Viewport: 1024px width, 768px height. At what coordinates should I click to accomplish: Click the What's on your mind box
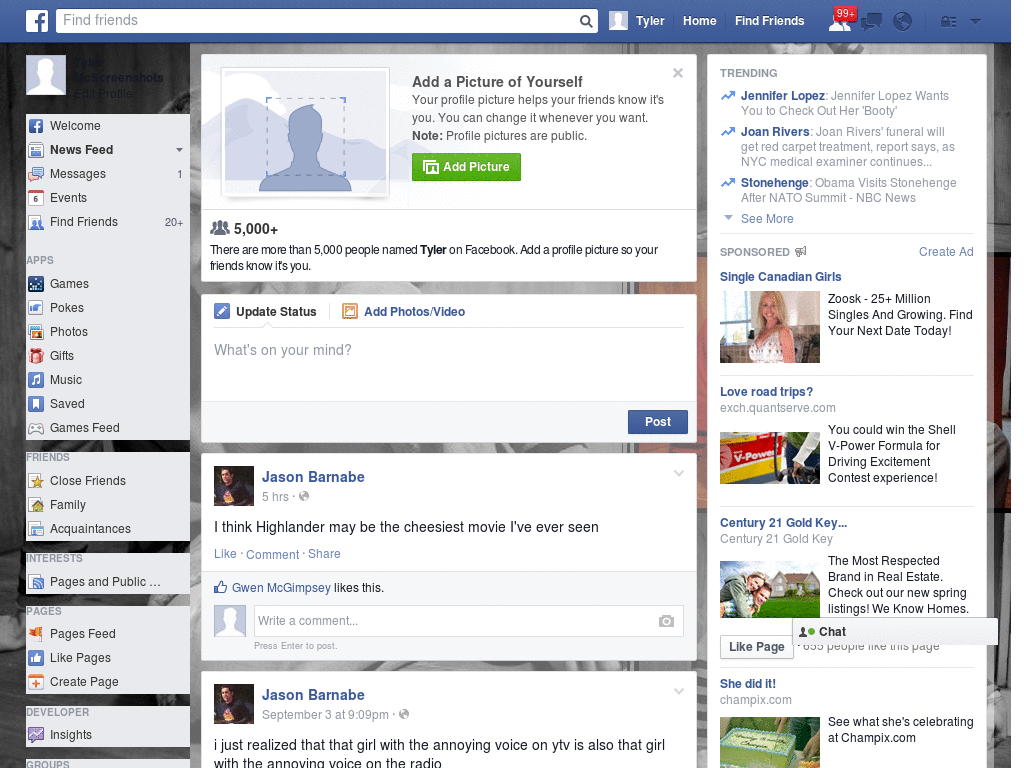point(449,362)
